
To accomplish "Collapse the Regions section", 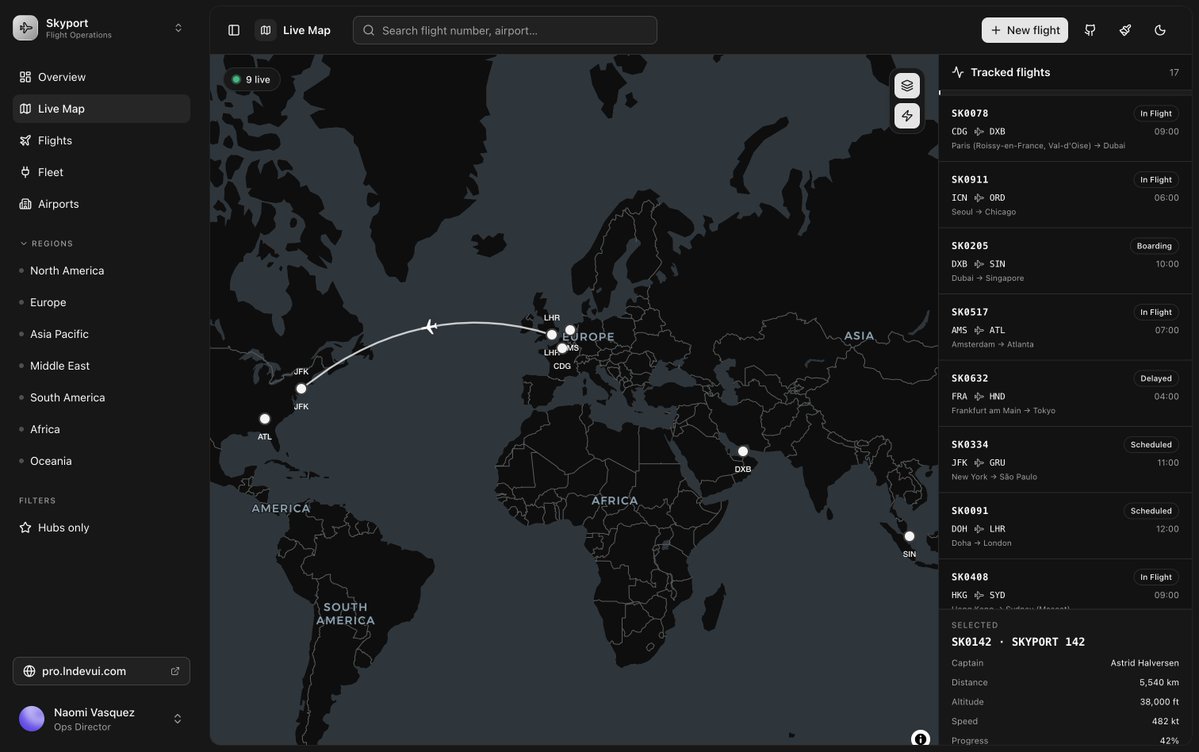I will click(46, 243).
